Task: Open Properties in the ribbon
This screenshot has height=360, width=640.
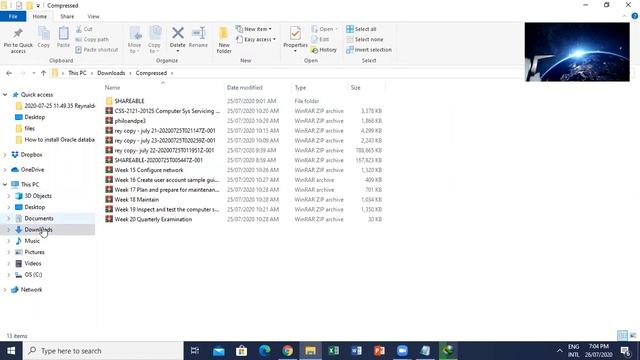Action: click(295, 39)
